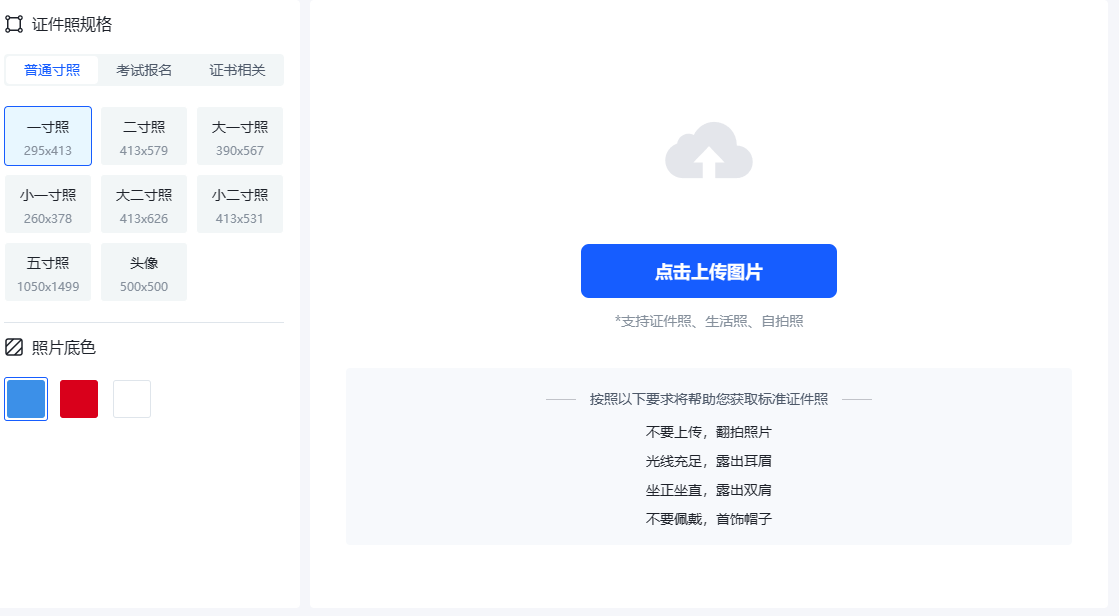The image size is (1119, 616).
Task: Select the 小二寸照 413x531 size option
Action: 239,204
